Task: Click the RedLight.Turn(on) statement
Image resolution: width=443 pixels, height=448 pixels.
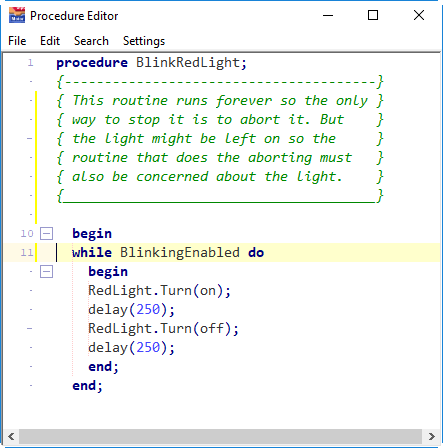Action: [x=159, y=291]
